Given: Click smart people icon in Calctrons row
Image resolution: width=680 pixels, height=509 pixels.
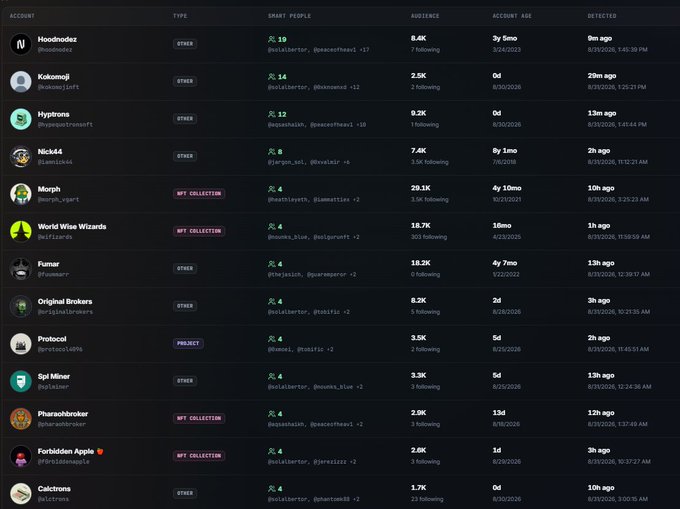Looking at the screenshot, I should (272, 489).
